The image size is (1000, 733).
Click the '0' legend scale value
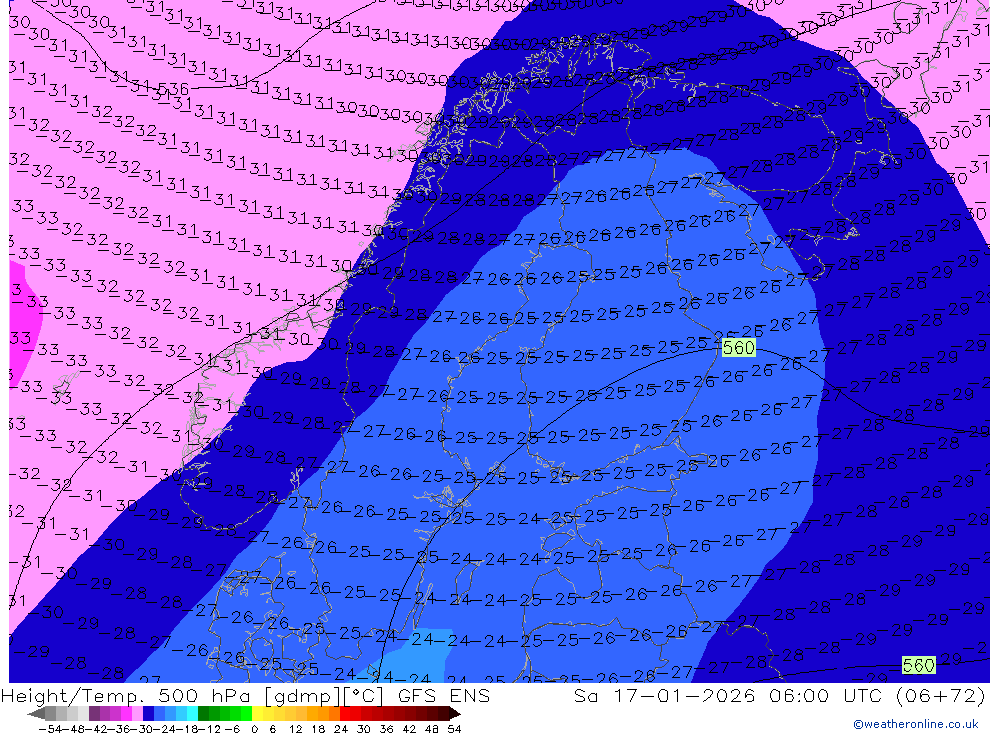tap(254, 729)
